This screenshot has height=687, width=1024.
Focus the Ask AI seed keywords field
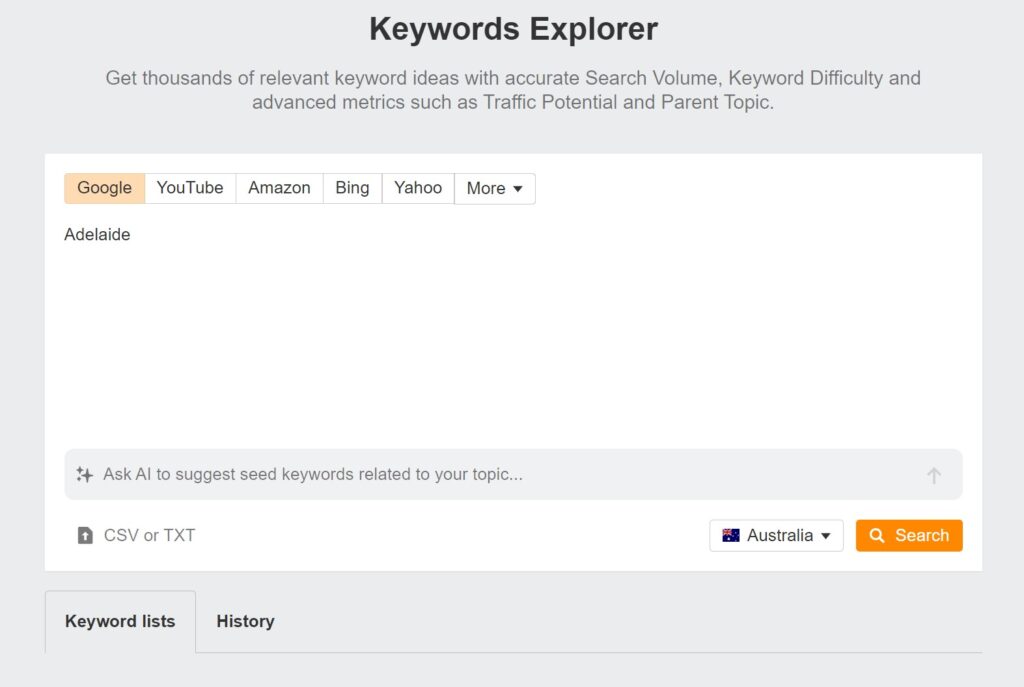(x=513, y=474)
